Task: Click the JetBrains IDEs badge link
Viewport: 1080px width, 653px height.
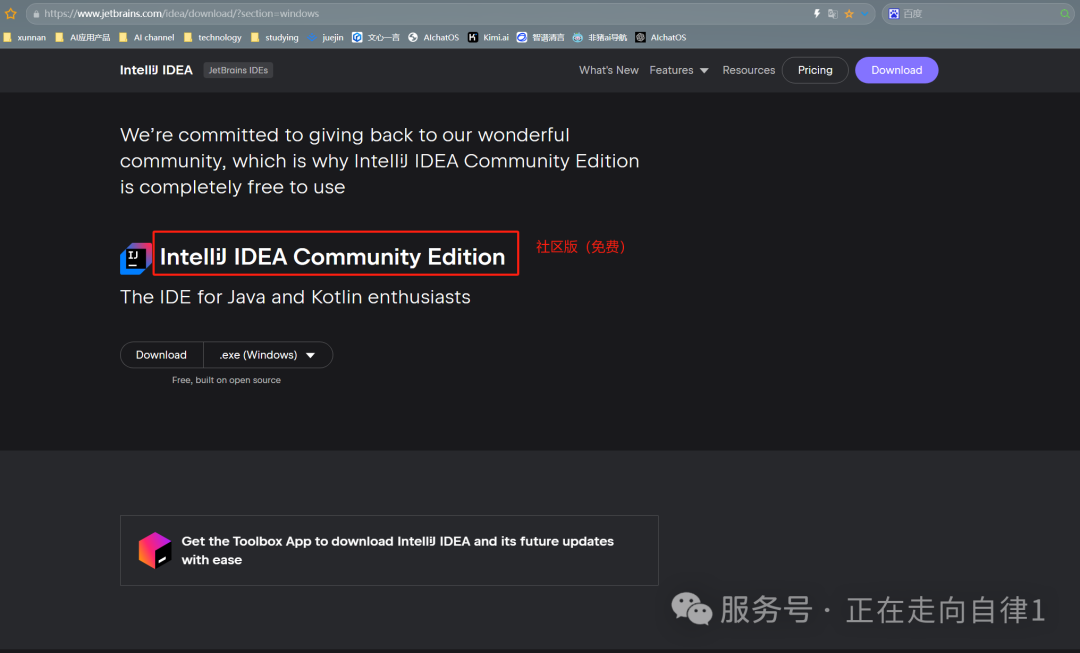Action: click(x=238, y=70)
